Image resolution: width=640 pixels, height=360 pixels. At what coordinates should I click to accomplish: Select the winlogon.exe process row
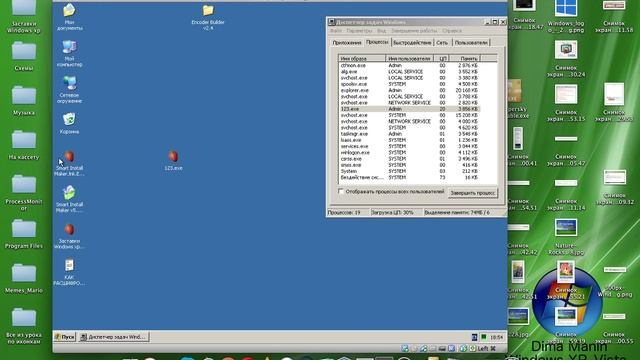tap(409, 153)
